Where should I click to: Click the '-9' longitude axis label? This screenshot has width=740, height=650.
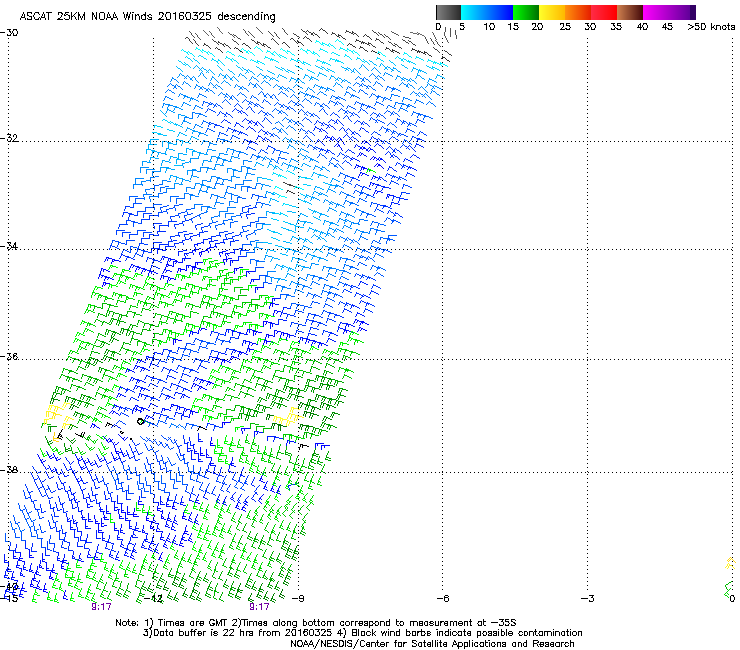298,599
